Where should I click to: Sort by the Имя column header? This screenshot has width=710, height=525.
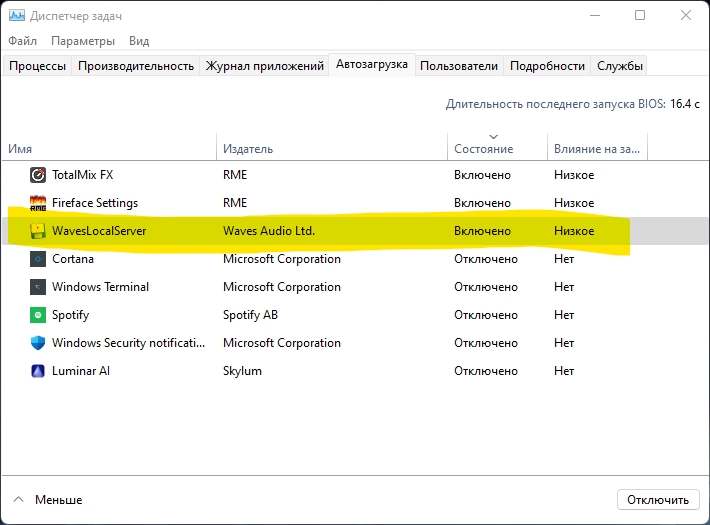point(109,147)
